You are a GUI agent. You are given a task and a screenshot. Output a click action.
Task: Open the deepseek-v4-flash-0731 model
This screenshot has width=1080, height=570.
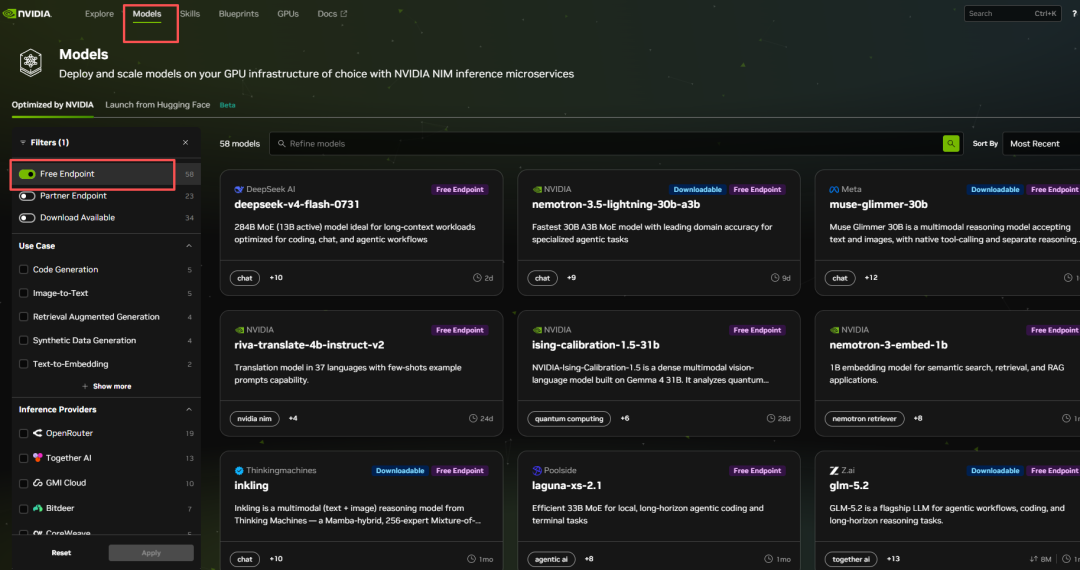[297, 204]
